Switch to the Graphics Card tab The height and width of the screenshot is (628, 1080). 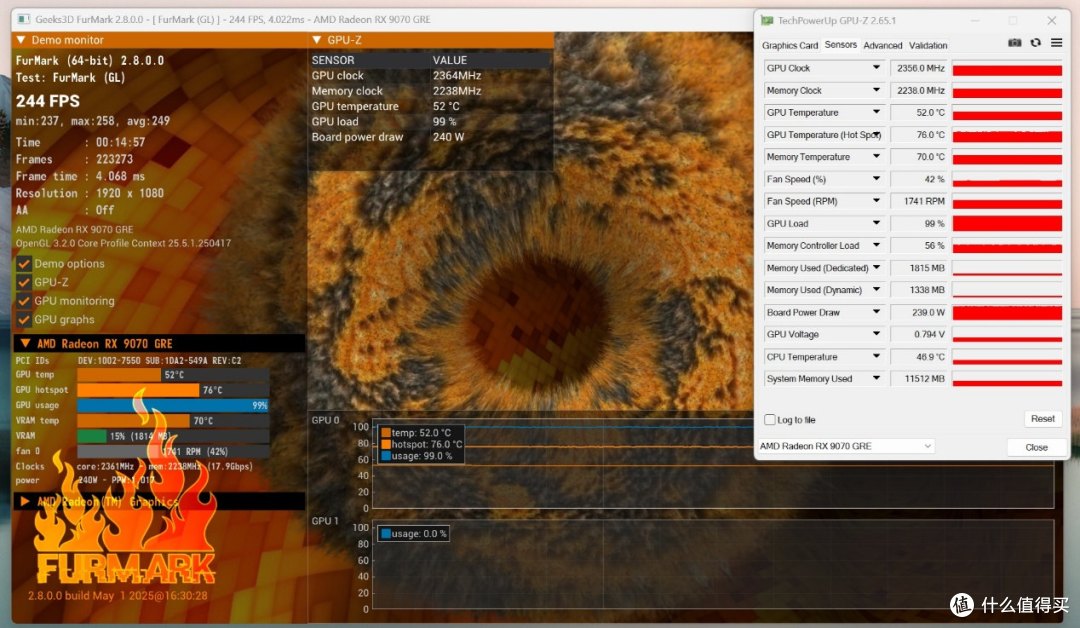(x=789, y=45)
